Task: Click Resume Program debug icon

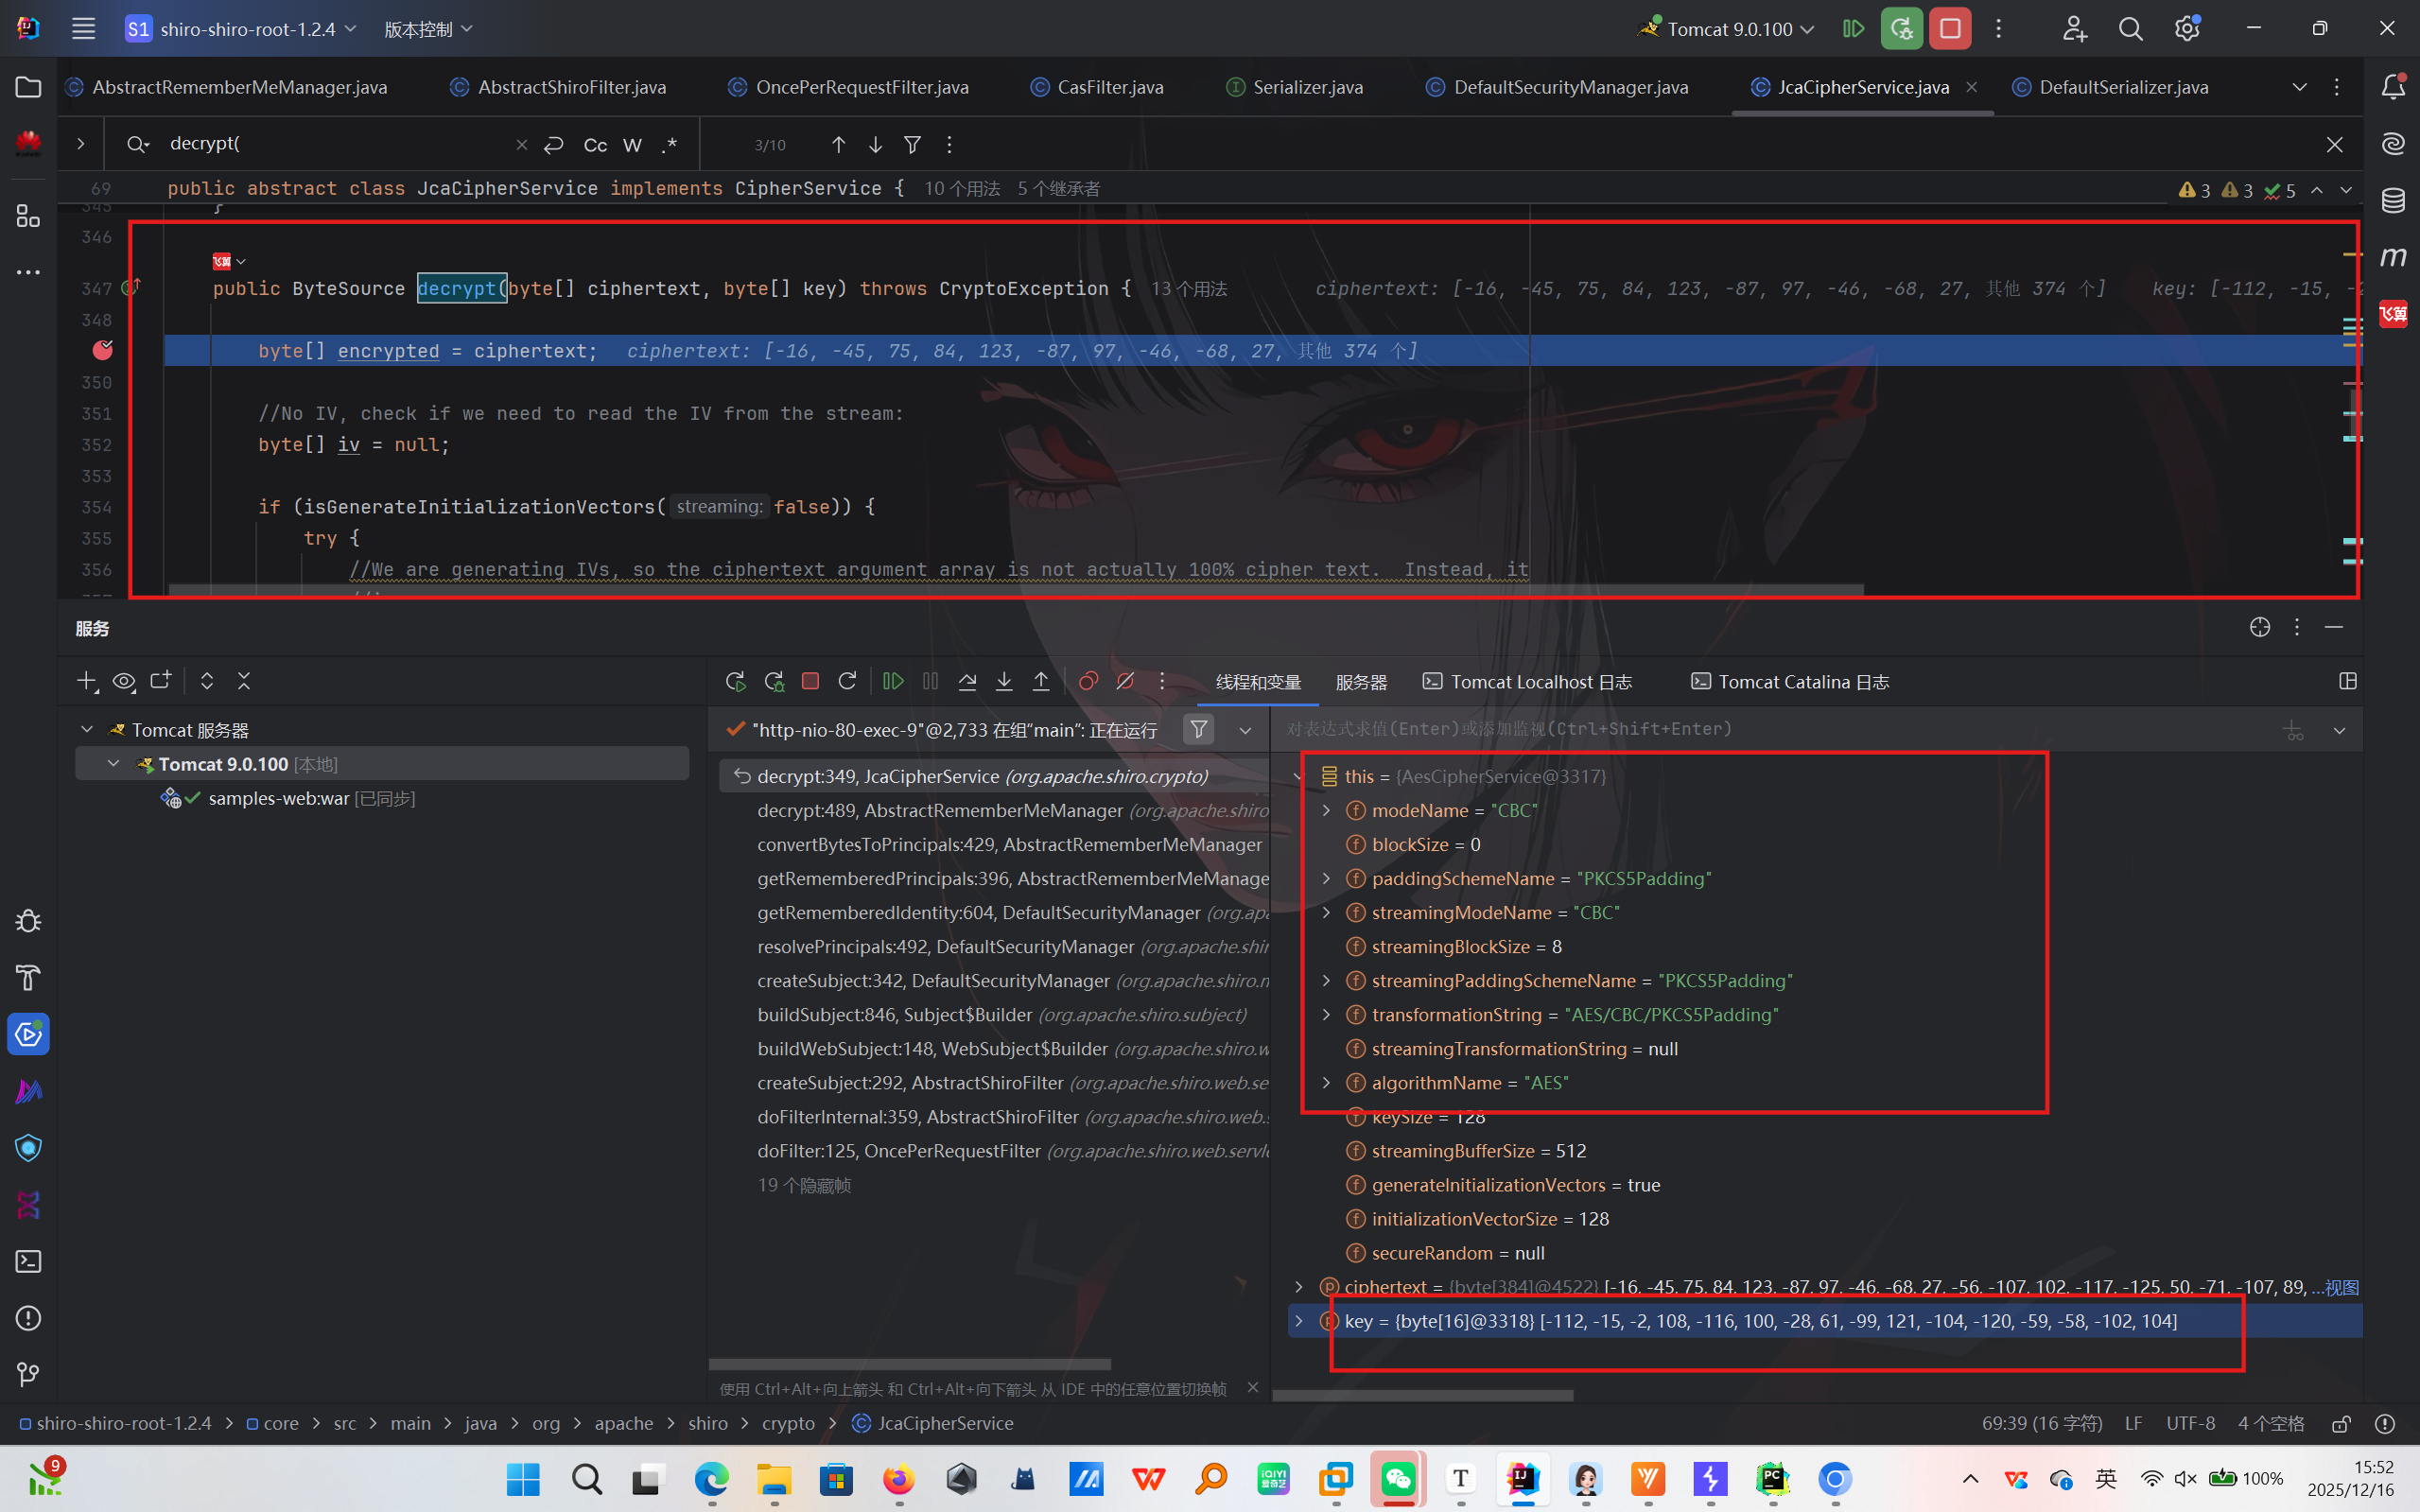Action: (893, 681)
